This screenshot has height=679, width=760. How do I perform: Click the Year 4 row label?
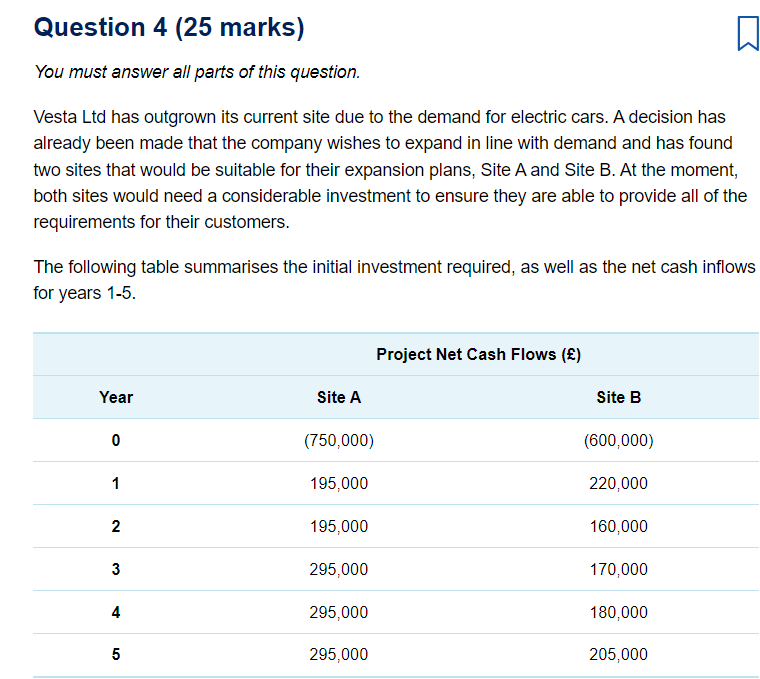(116, 612)
